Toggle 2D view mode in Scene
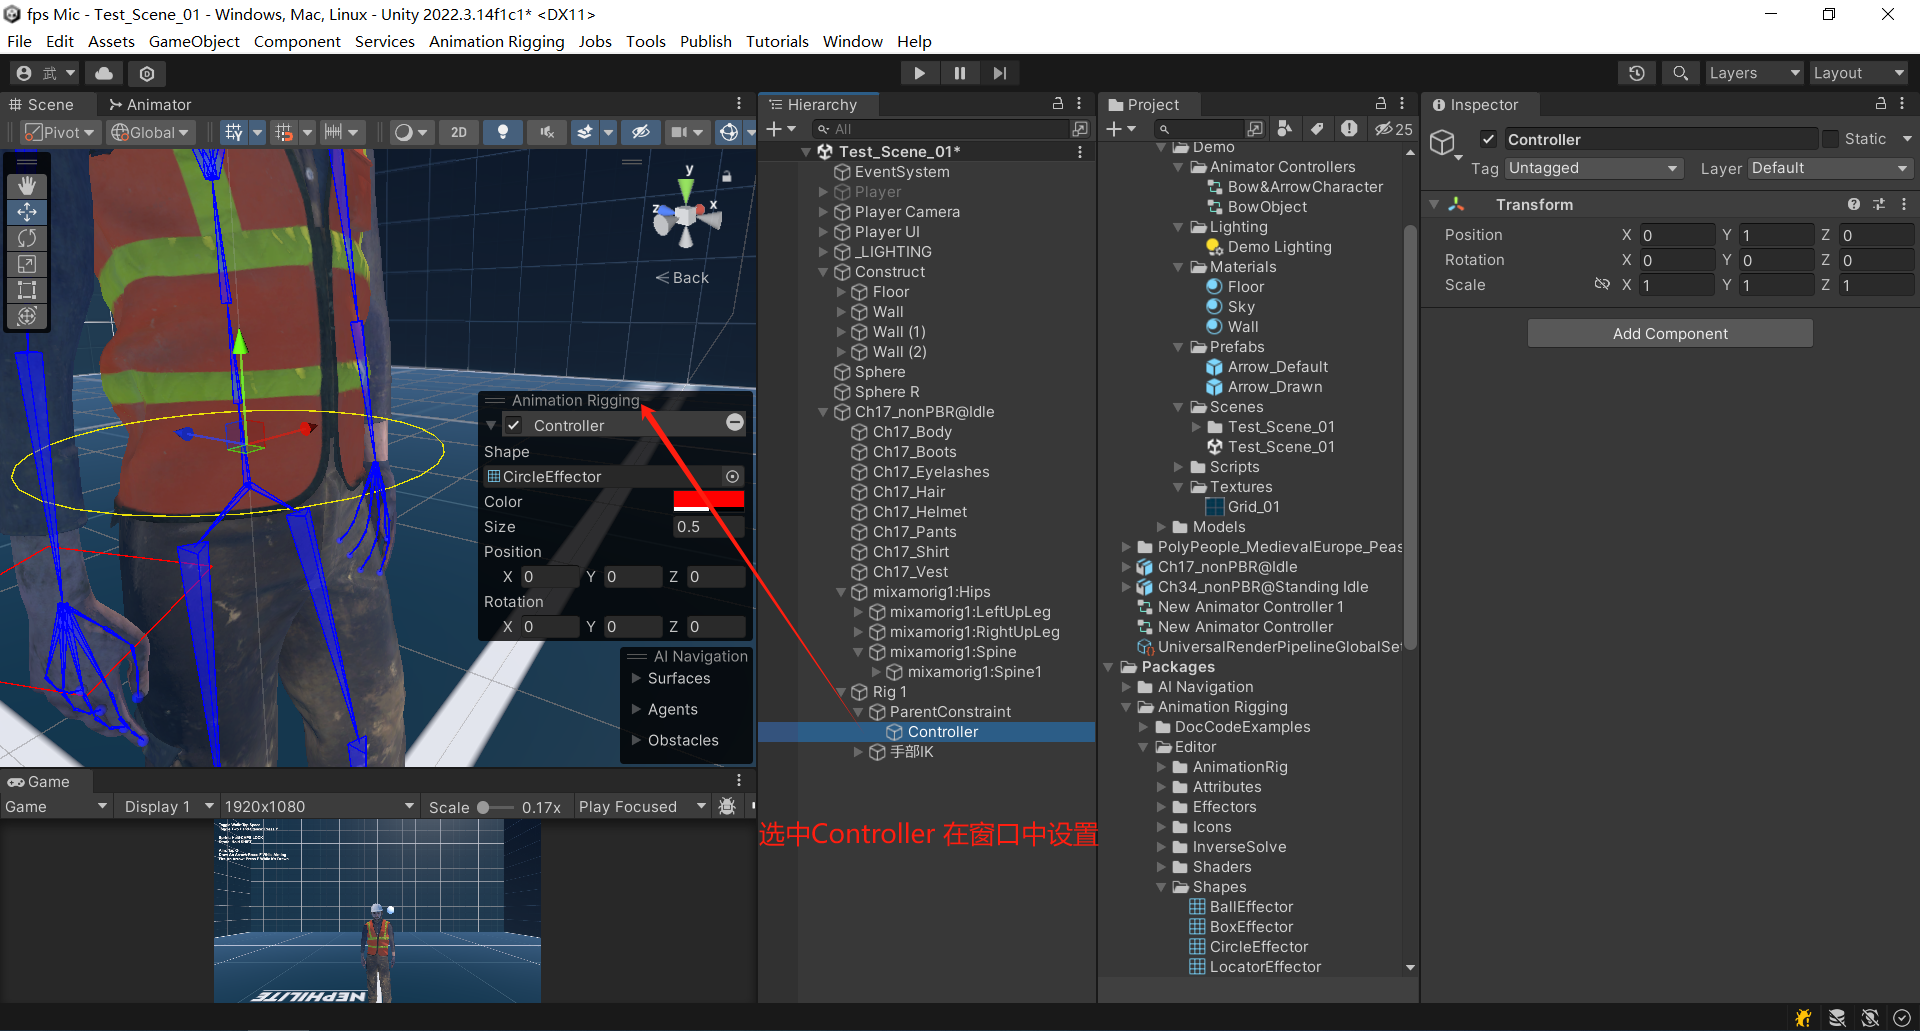 [x=459, y=132]
